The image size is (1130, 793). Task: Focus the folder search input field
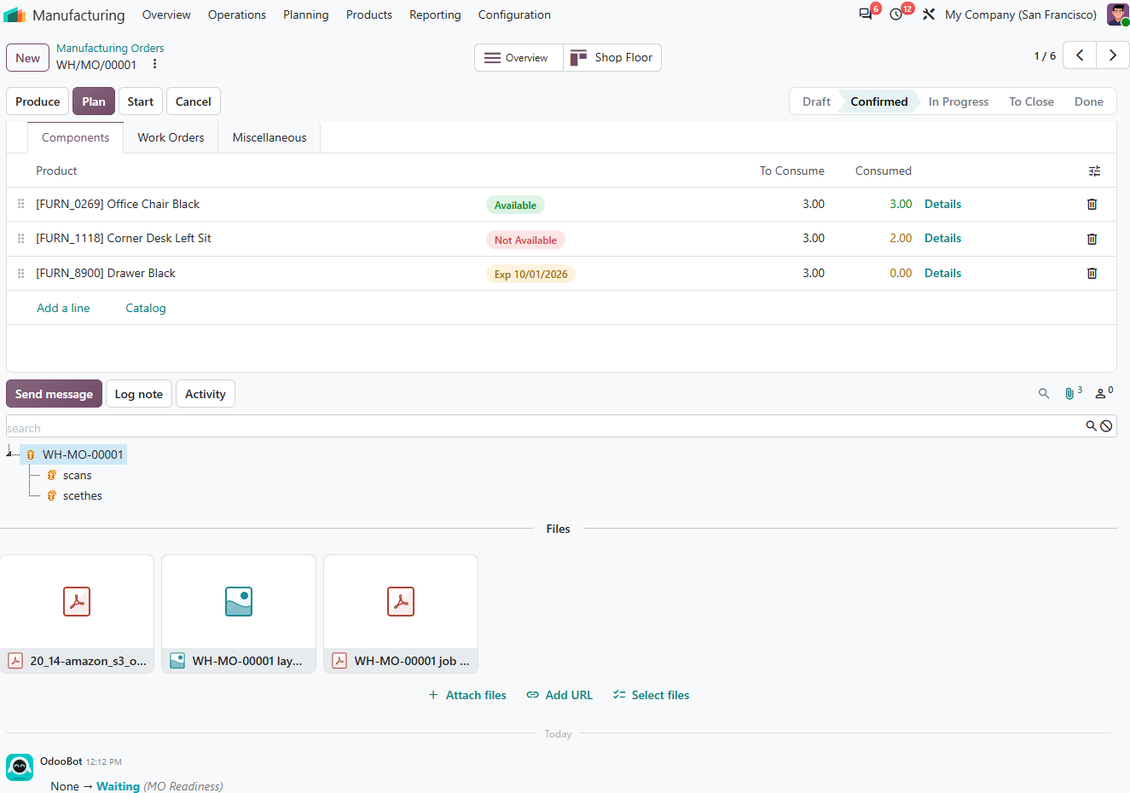click(544, 427)
